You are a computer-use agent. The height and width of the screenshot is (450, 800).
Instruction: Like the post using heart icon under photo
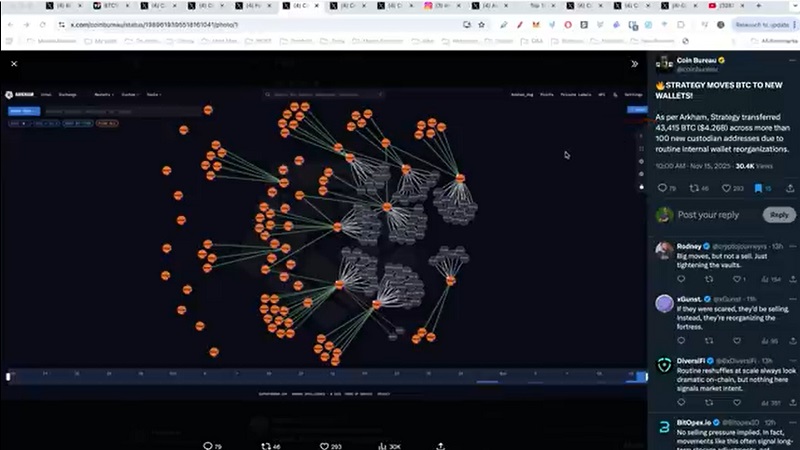click(x=325, y=445)
